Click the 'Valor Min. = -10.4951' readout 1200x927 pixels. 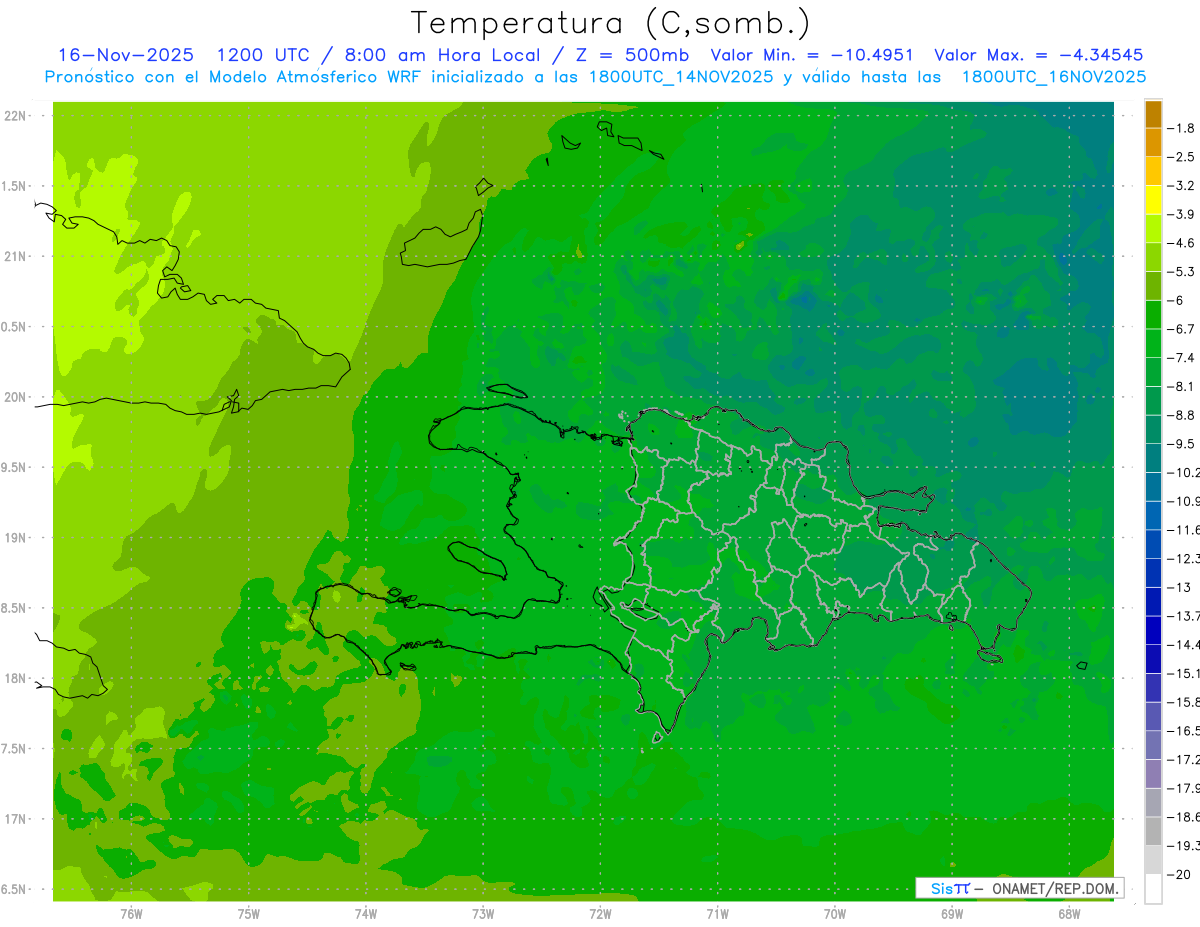tap(811, 55)
